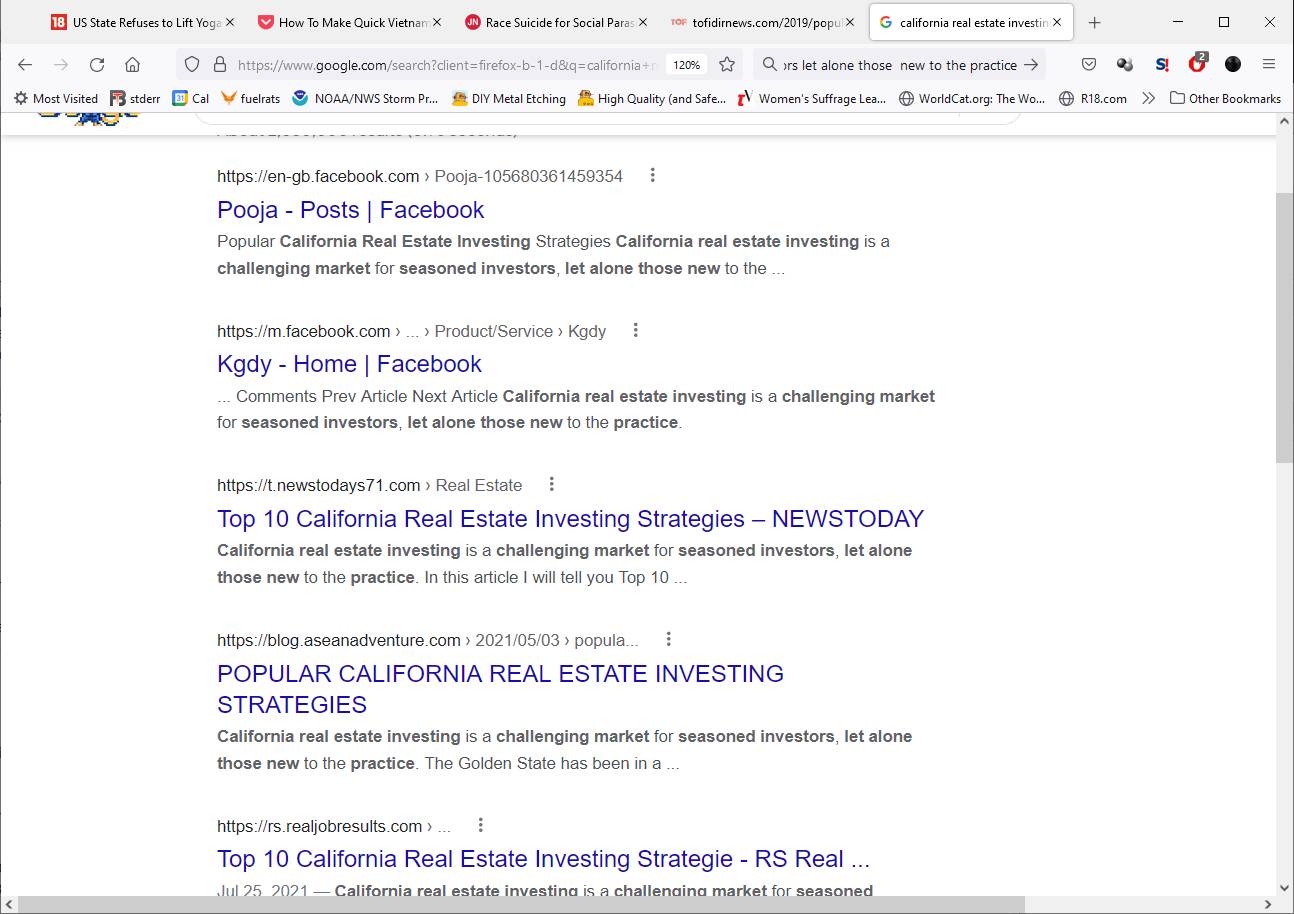1294x914 pixels.
Task: Open options menu for t.newstodays71.com result
Action: coord(552,484)
